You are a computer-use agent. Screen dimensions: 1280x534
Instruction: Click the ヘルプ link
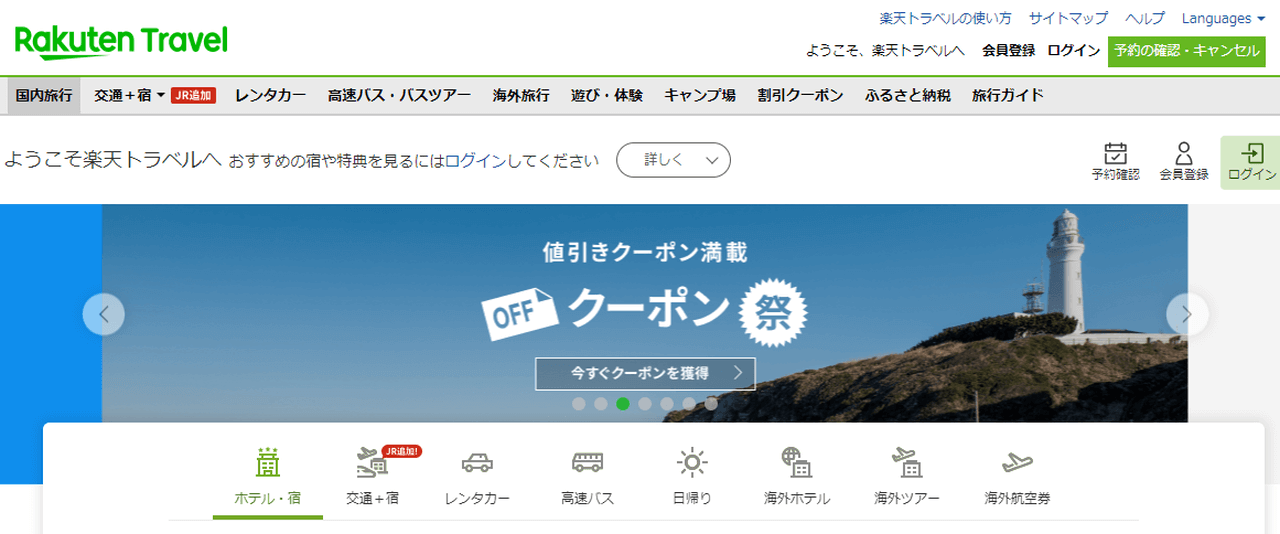coord(1145,18)
